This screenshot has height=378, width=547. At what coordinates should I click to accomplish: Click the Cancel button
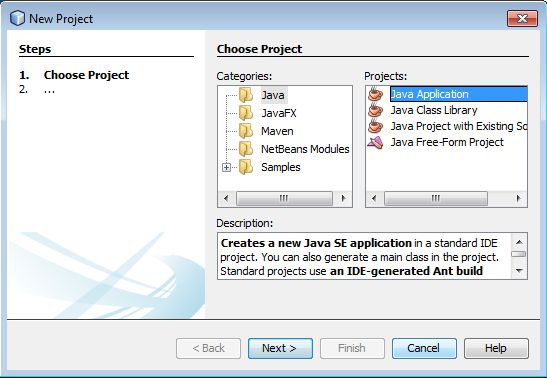coord(424,348)
